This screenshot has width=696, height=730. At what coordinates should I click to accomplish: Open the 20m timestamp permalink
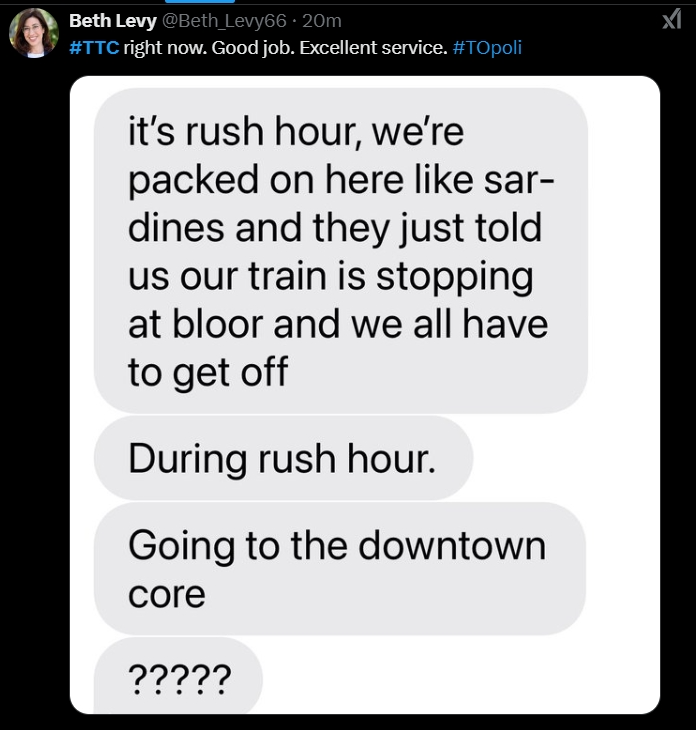pyautogui.click(x=322, y=20)
